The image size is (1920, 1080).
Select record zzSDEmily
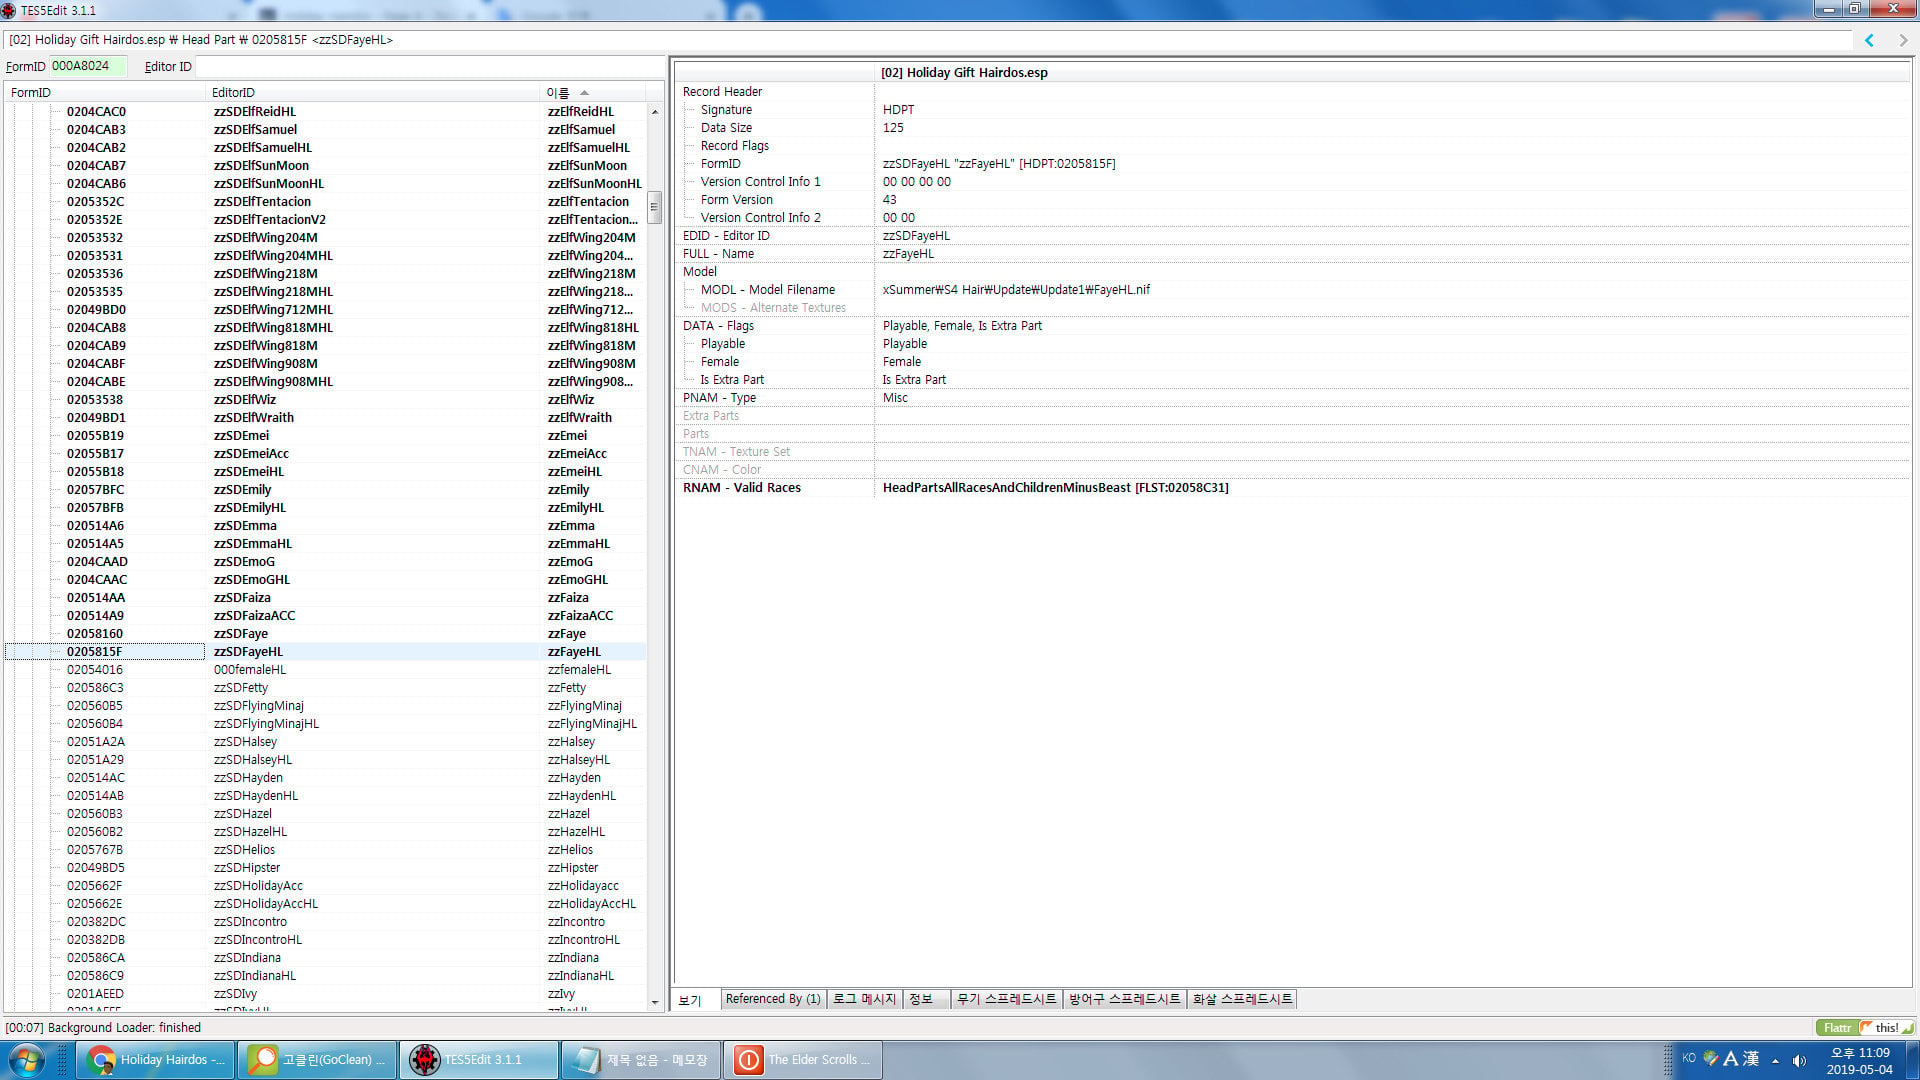click(x=325, y=489)
